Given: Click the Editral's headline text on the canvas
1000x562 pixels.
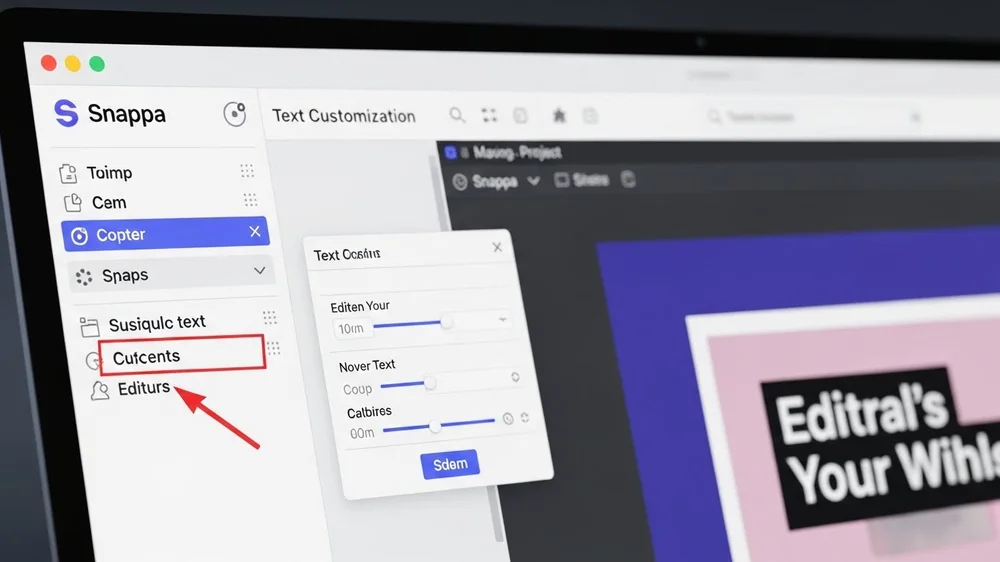Looking at the screenshot, I should (862, 417).
